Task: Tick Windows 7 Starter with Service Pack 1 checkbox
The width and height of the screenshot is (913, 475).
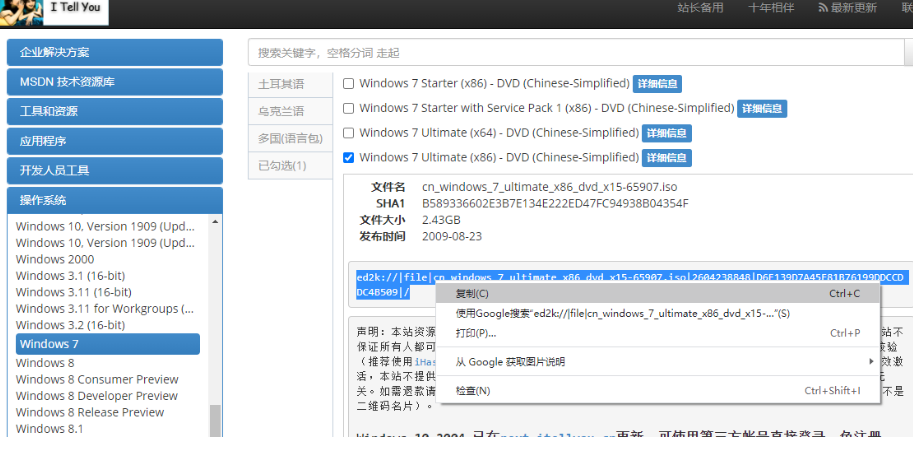Action: point(349,108)
